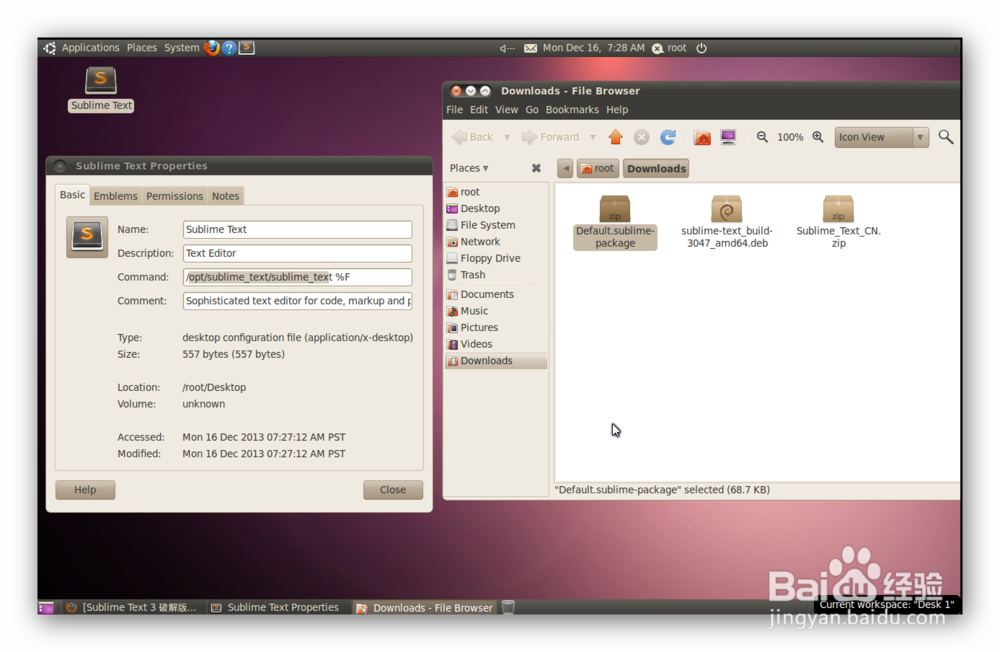Click the search magnifier in file browser
The width and height of the screenshot is (1000, 652).
pyautogui.click(x=946, y=137)
